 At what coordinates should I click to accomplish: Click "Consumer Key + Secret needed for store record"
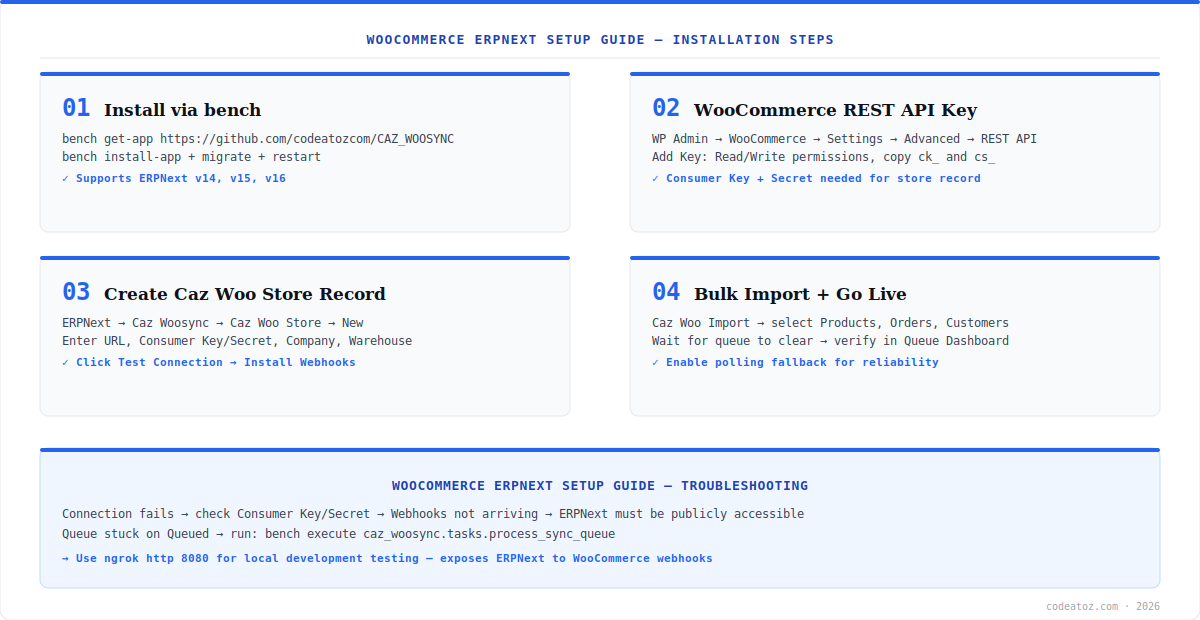pos(816,178)
